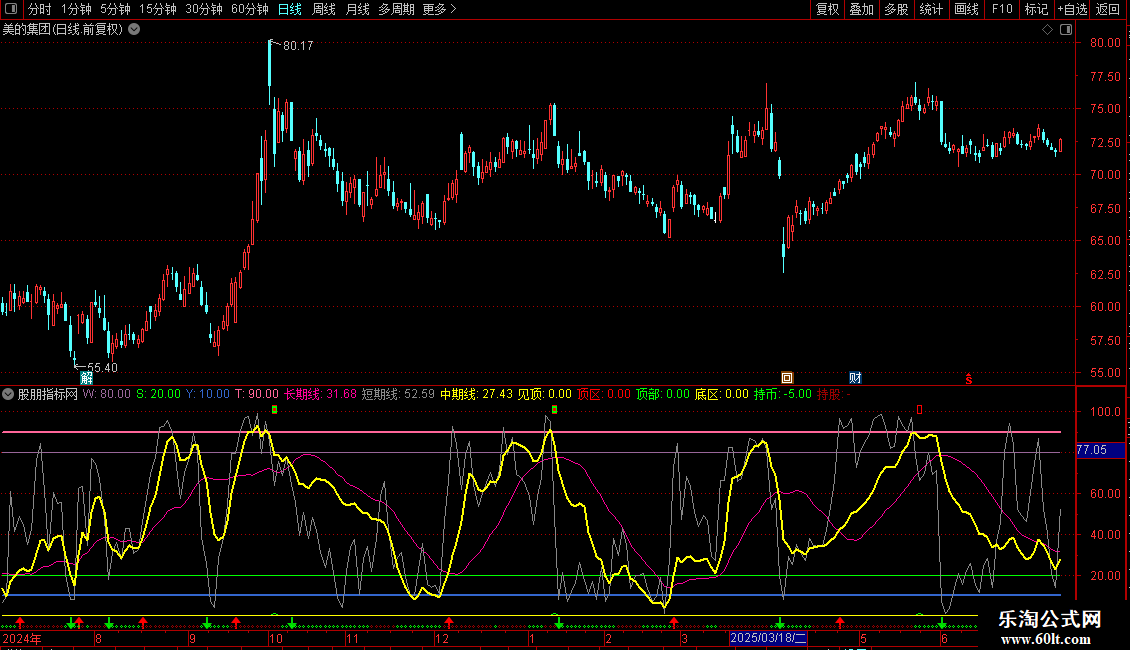Screen dimensions: 1130x650
Task: Expand the 美的集团 chart title dropdown
Action: 135,29
